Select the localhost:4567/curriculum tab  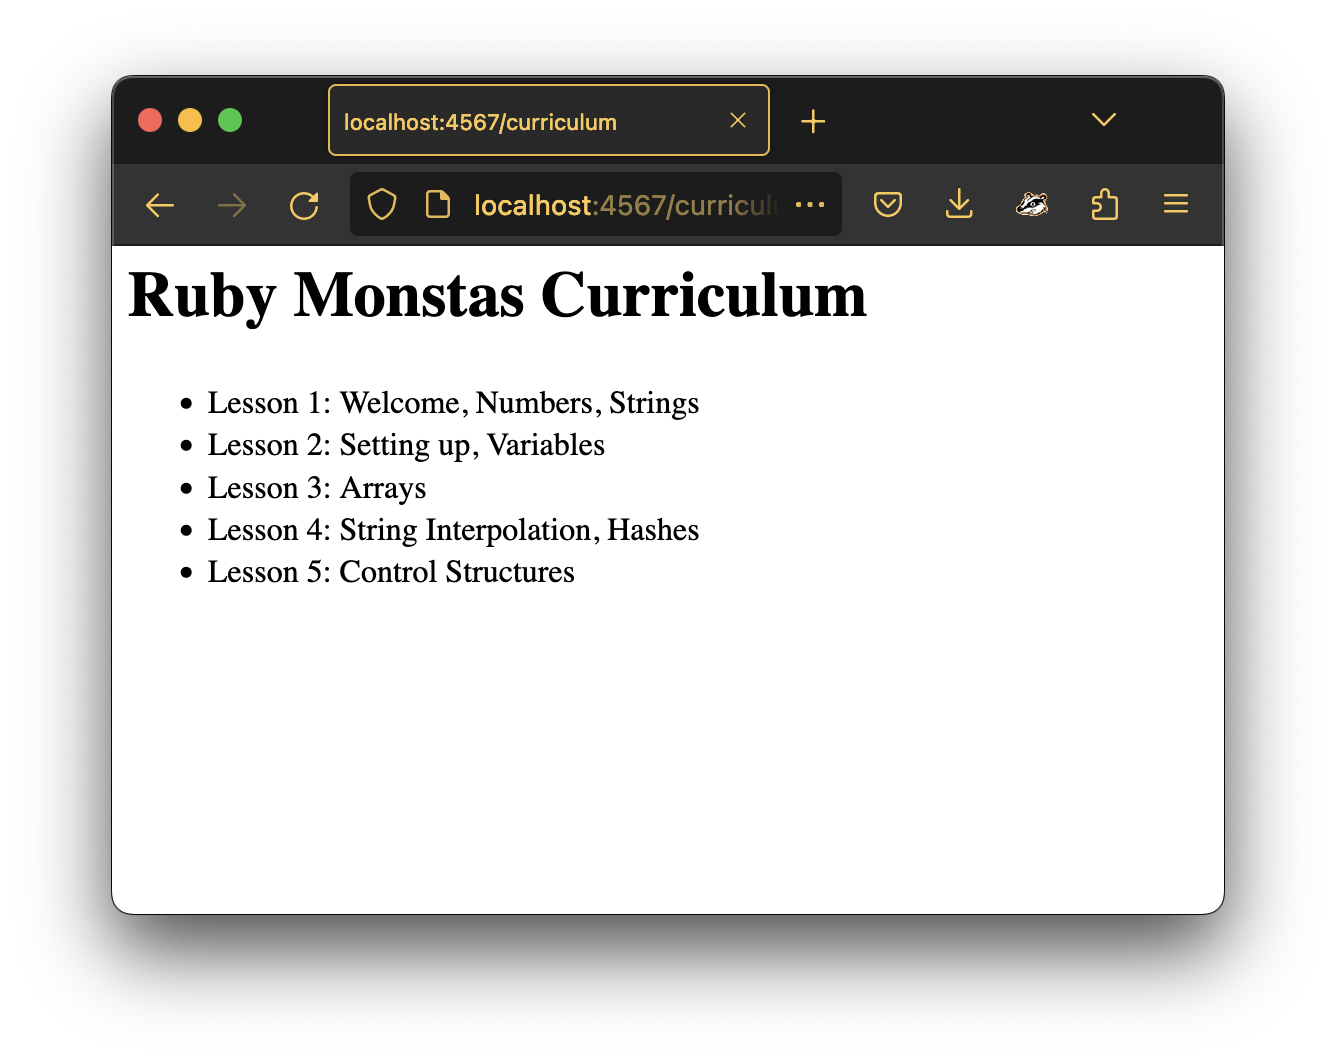[500, 120]
